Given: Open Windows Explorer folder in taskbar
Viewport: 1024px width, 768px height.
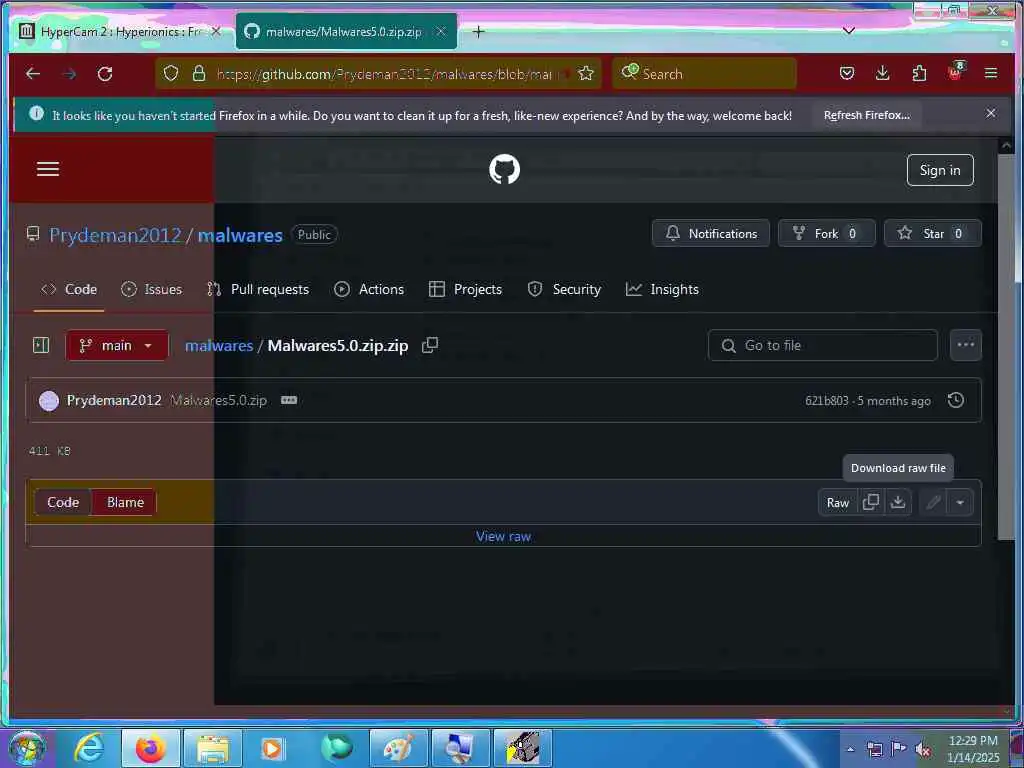Looking at the screenshot, I should point(213,748).
